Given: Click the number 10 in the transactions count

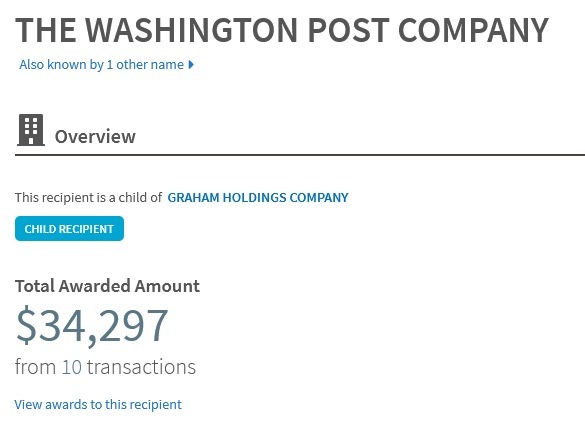Looking at the screenshot, I should [72, 367].
